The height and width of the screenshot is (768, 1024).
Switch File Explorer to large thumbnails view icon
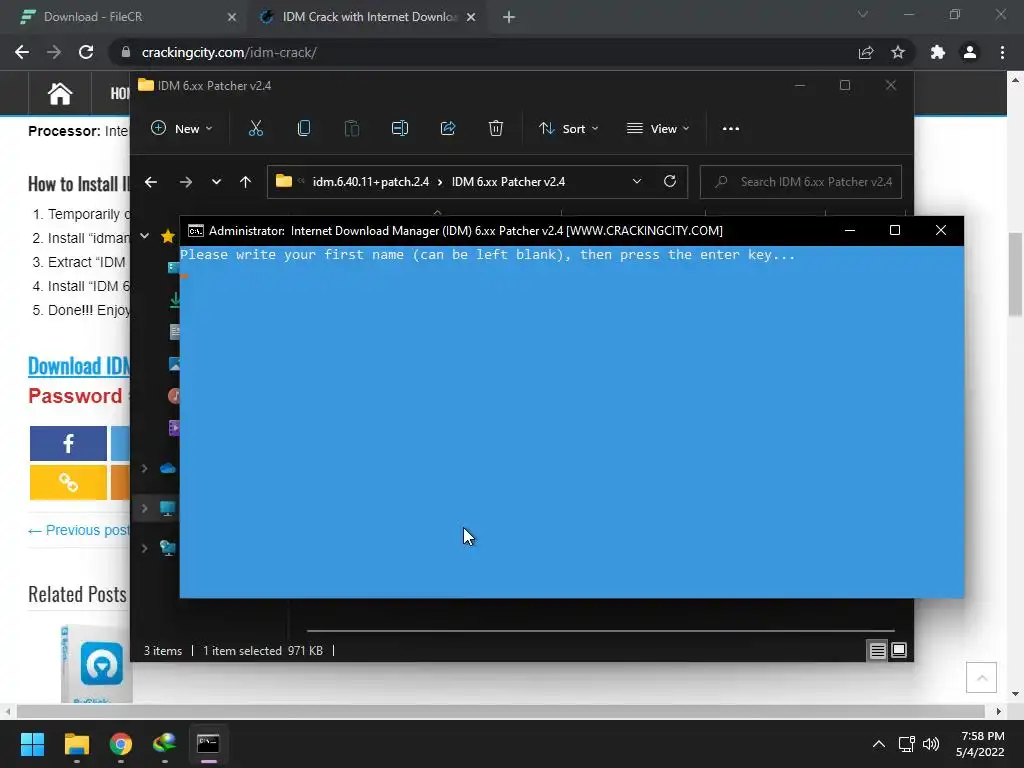(x=899, y=650)
